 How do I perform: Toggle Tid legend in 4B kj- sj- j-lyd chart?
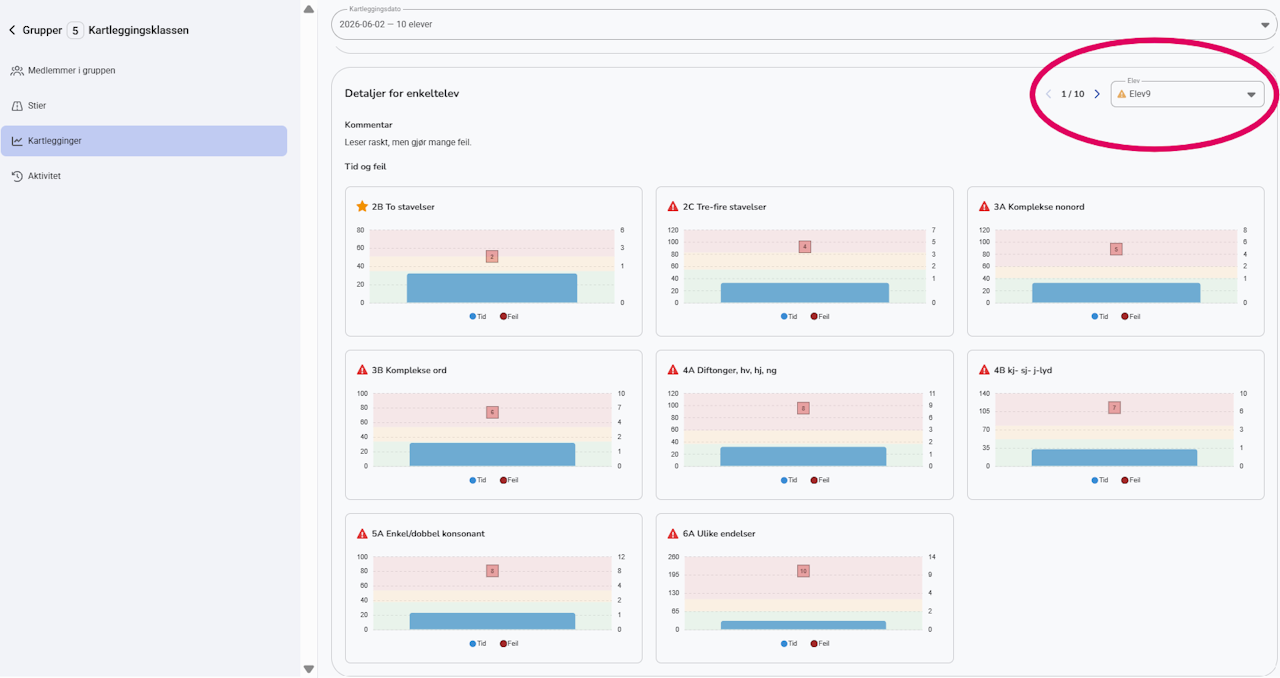pos(1100,480)
